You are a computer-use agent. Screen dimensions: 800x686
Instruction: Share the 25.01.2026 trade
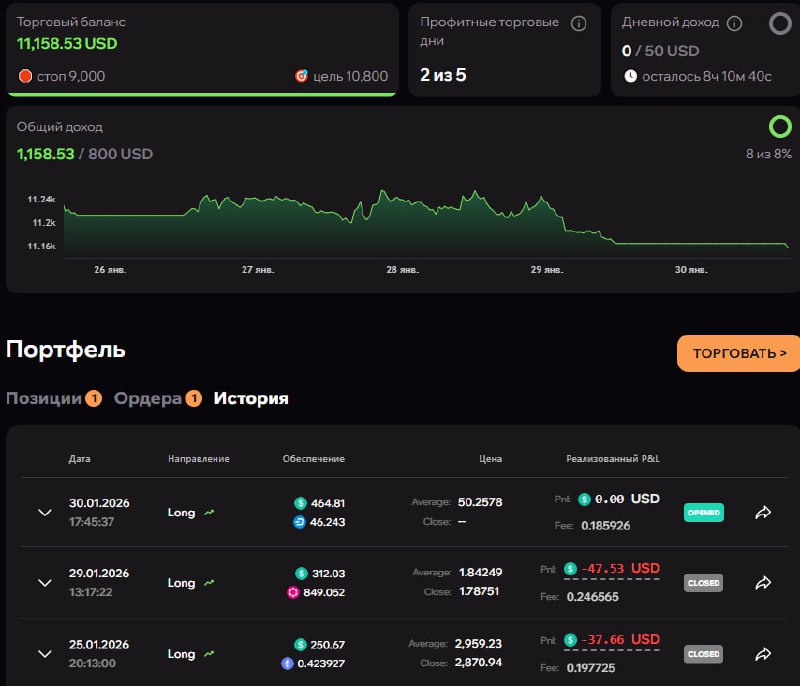point(763,654)
